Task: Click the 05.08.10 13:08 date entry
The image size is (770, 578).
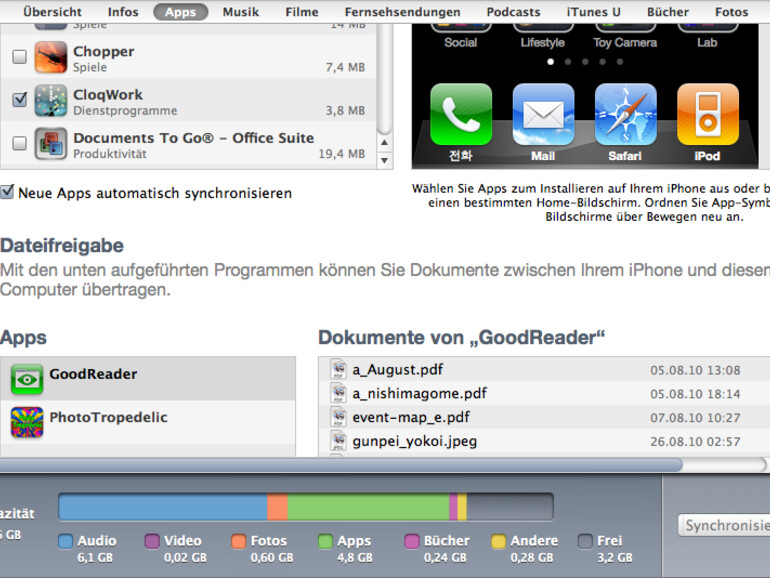Action: tap(695, 370)
